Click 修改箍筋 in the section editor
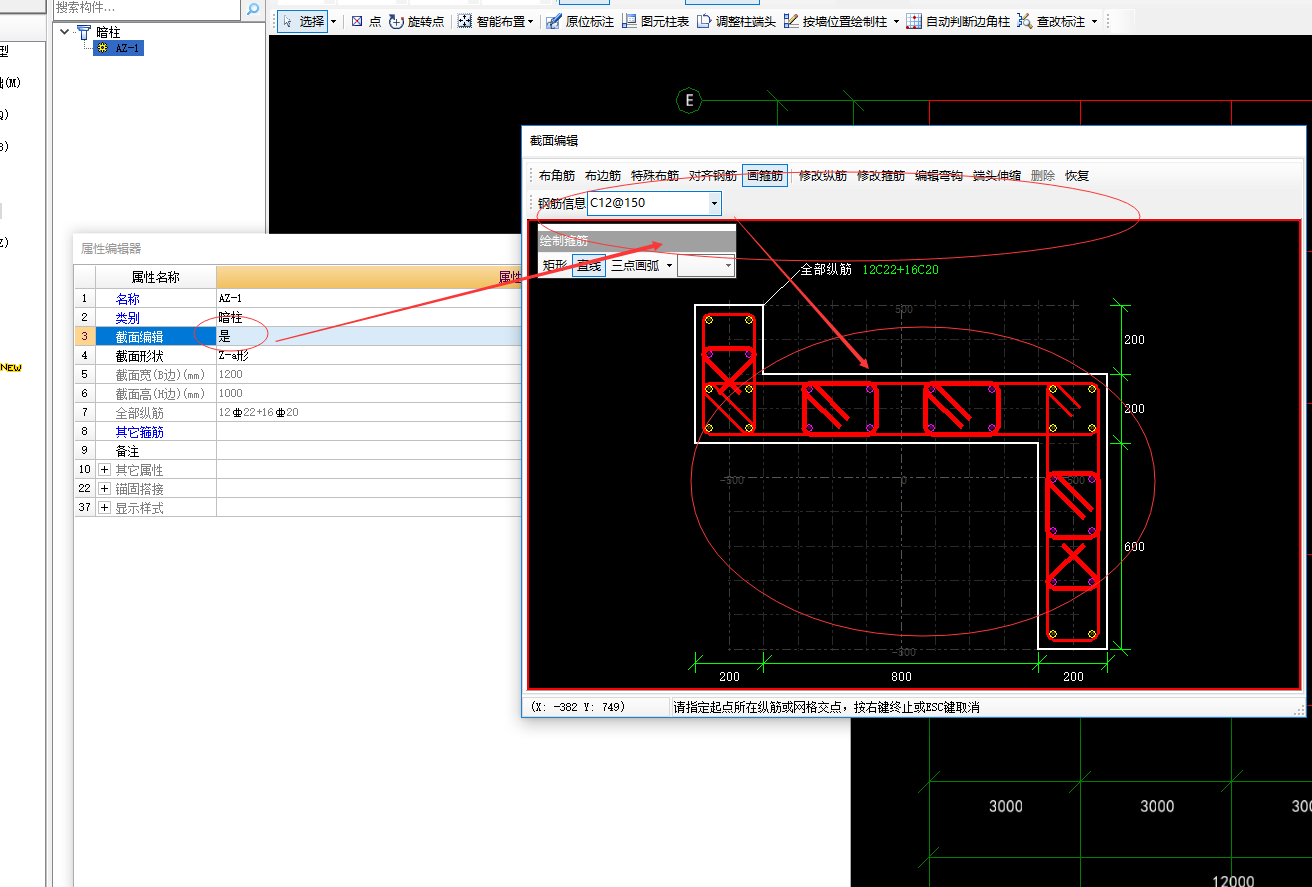The height and width of the screenshot is (887, 1312). tap(881, 176)
